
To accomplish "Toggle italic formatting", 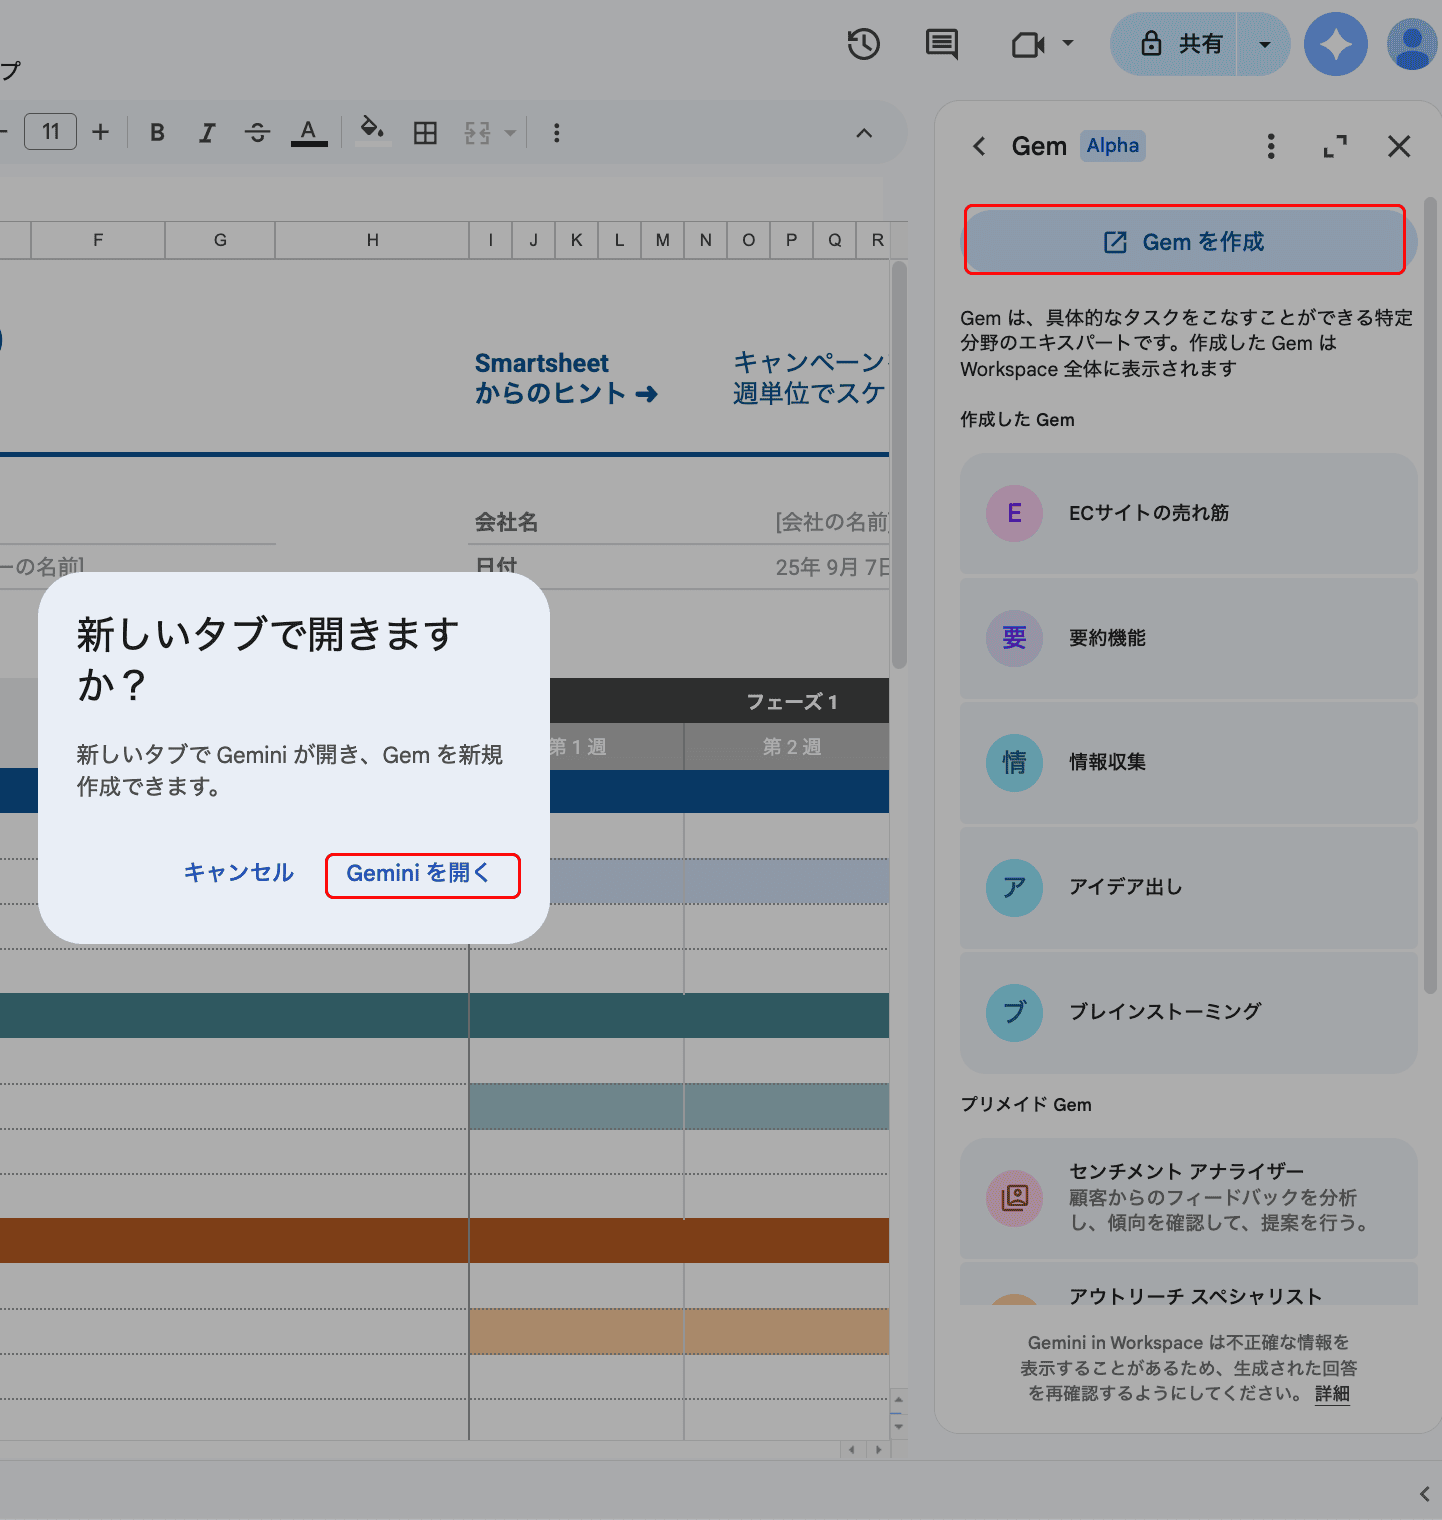I will (207, 133).
